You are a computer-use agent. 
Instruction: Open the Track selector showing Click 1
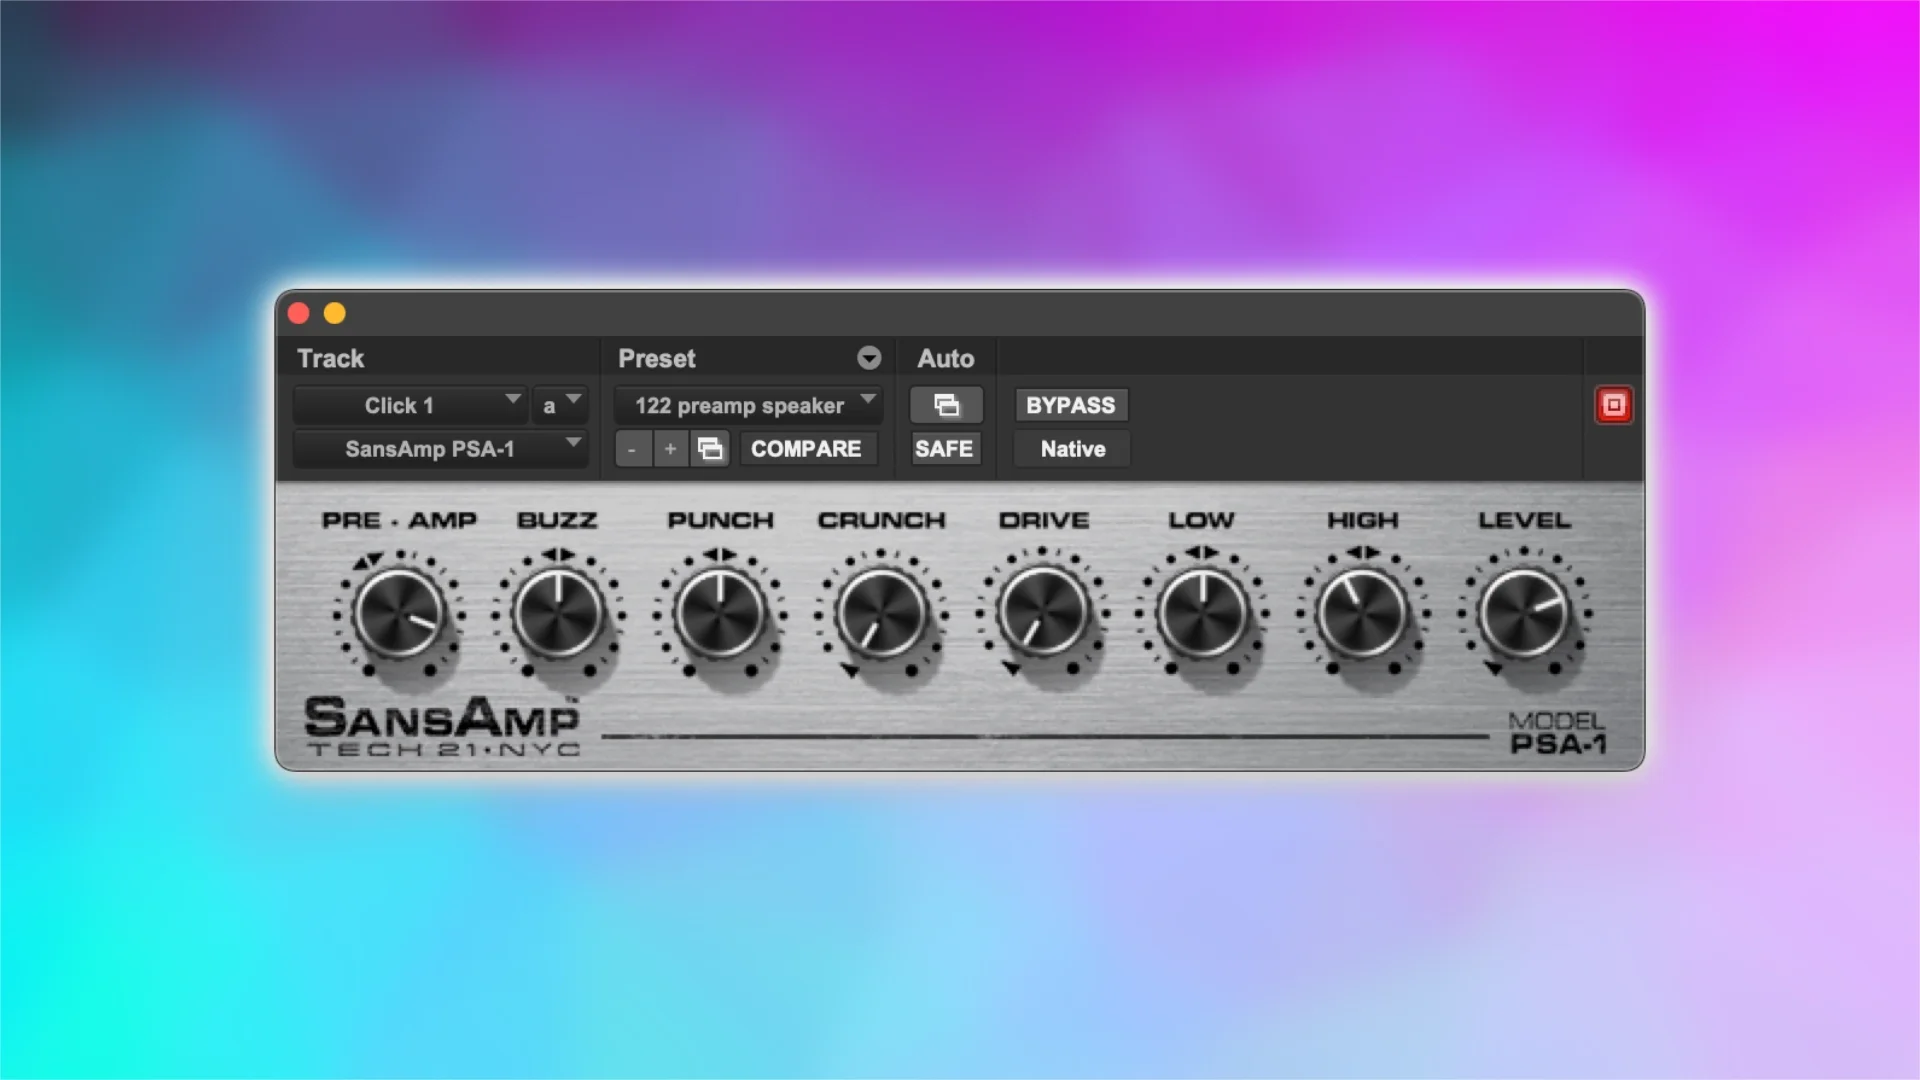[410, 405]
